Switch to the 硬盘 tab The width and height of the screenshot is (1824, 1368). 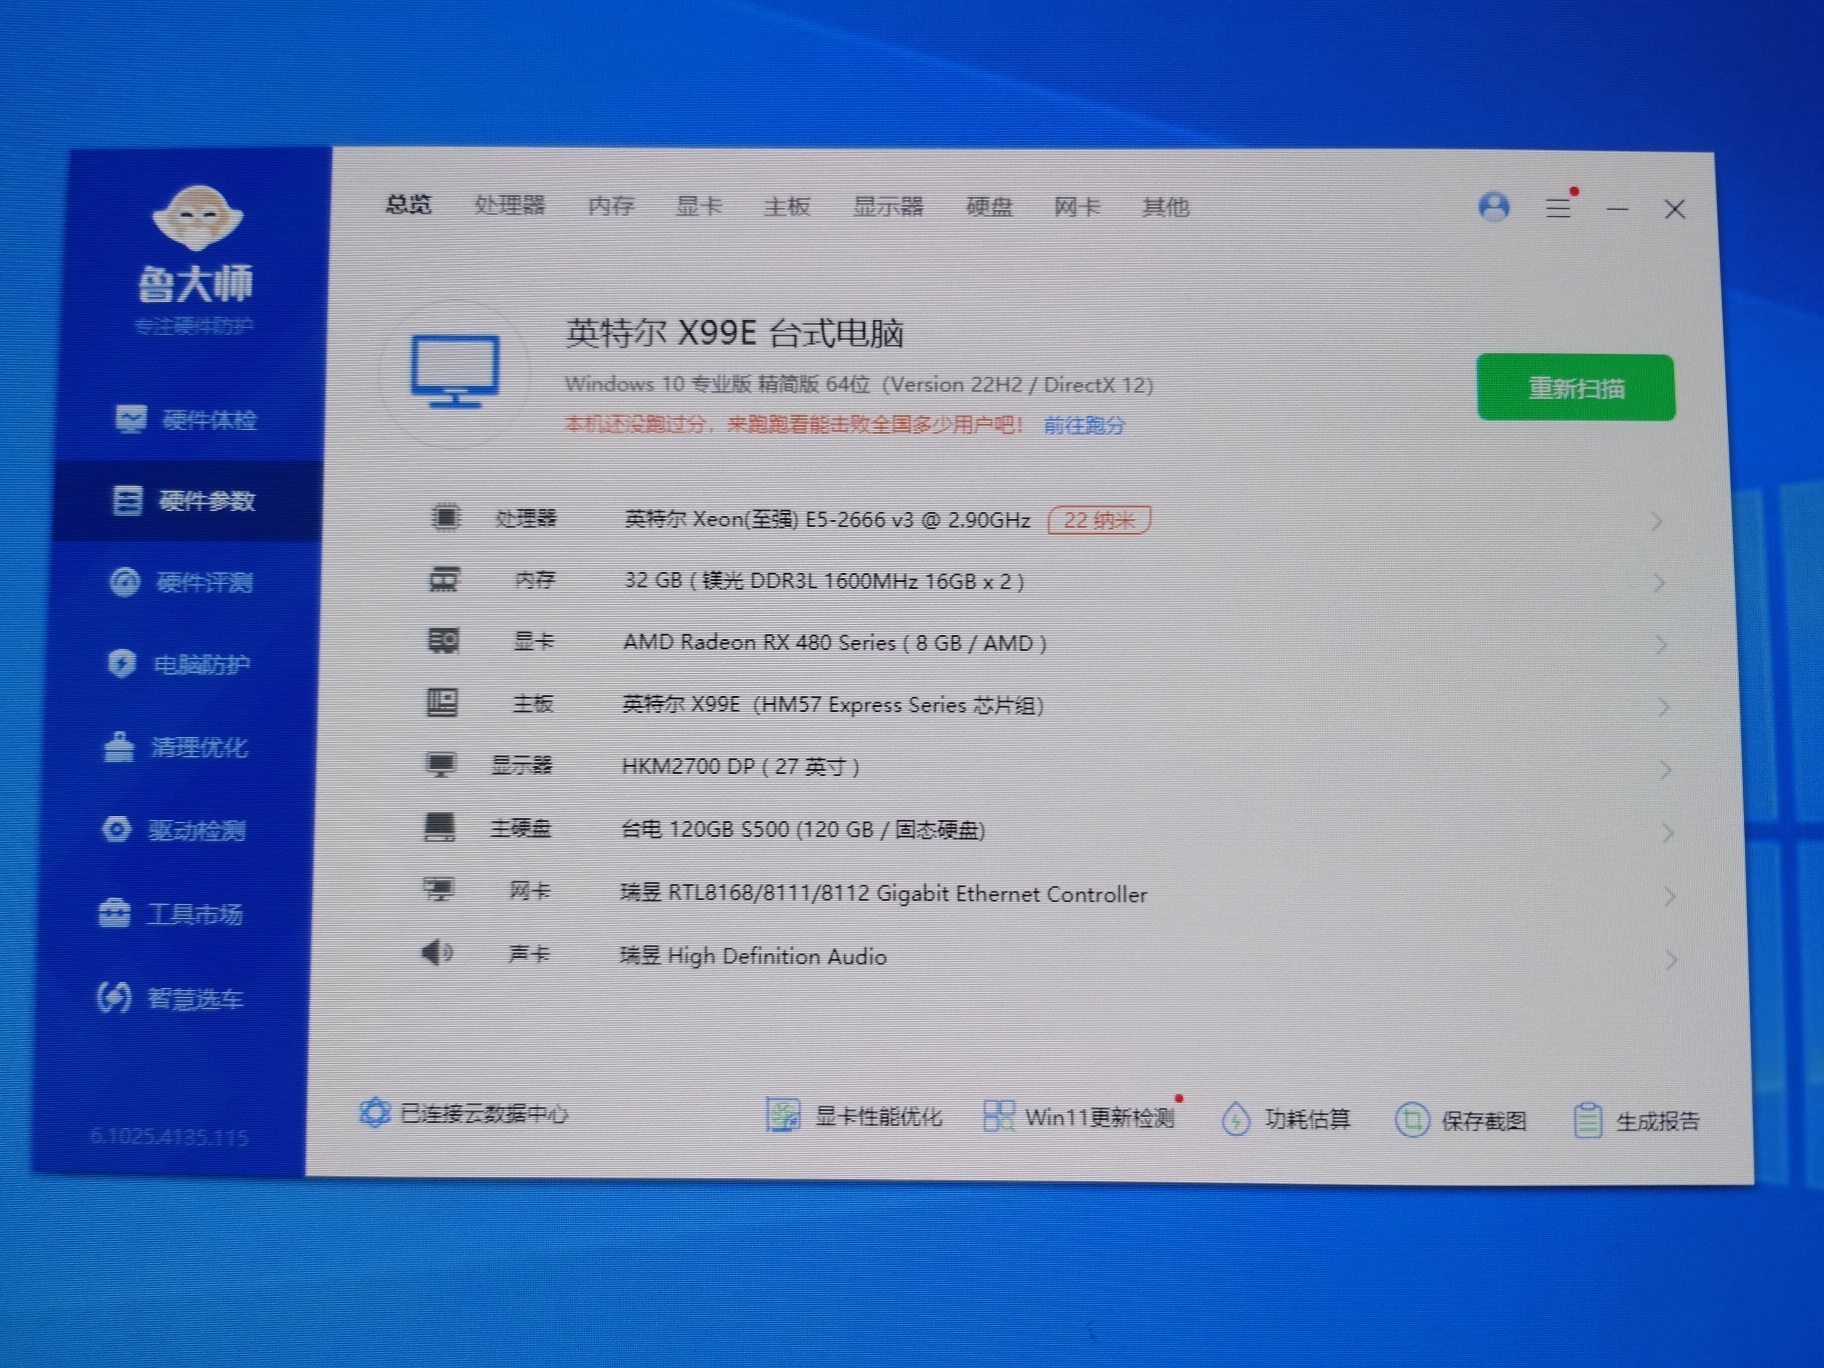(x=989, y=207)
